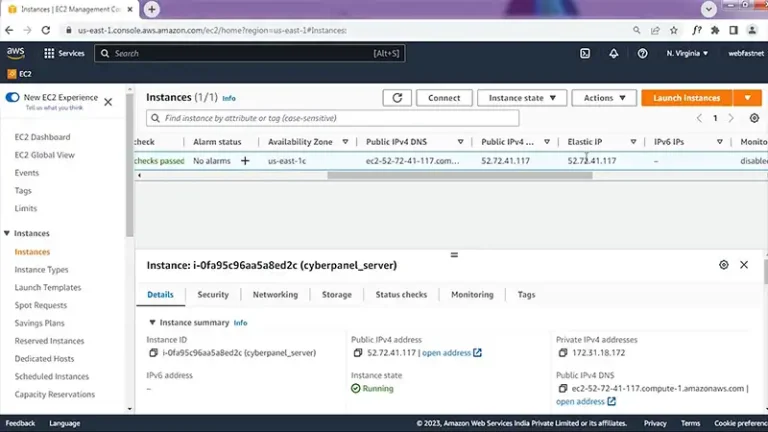Open the help question mark icon

coord(642,53)
